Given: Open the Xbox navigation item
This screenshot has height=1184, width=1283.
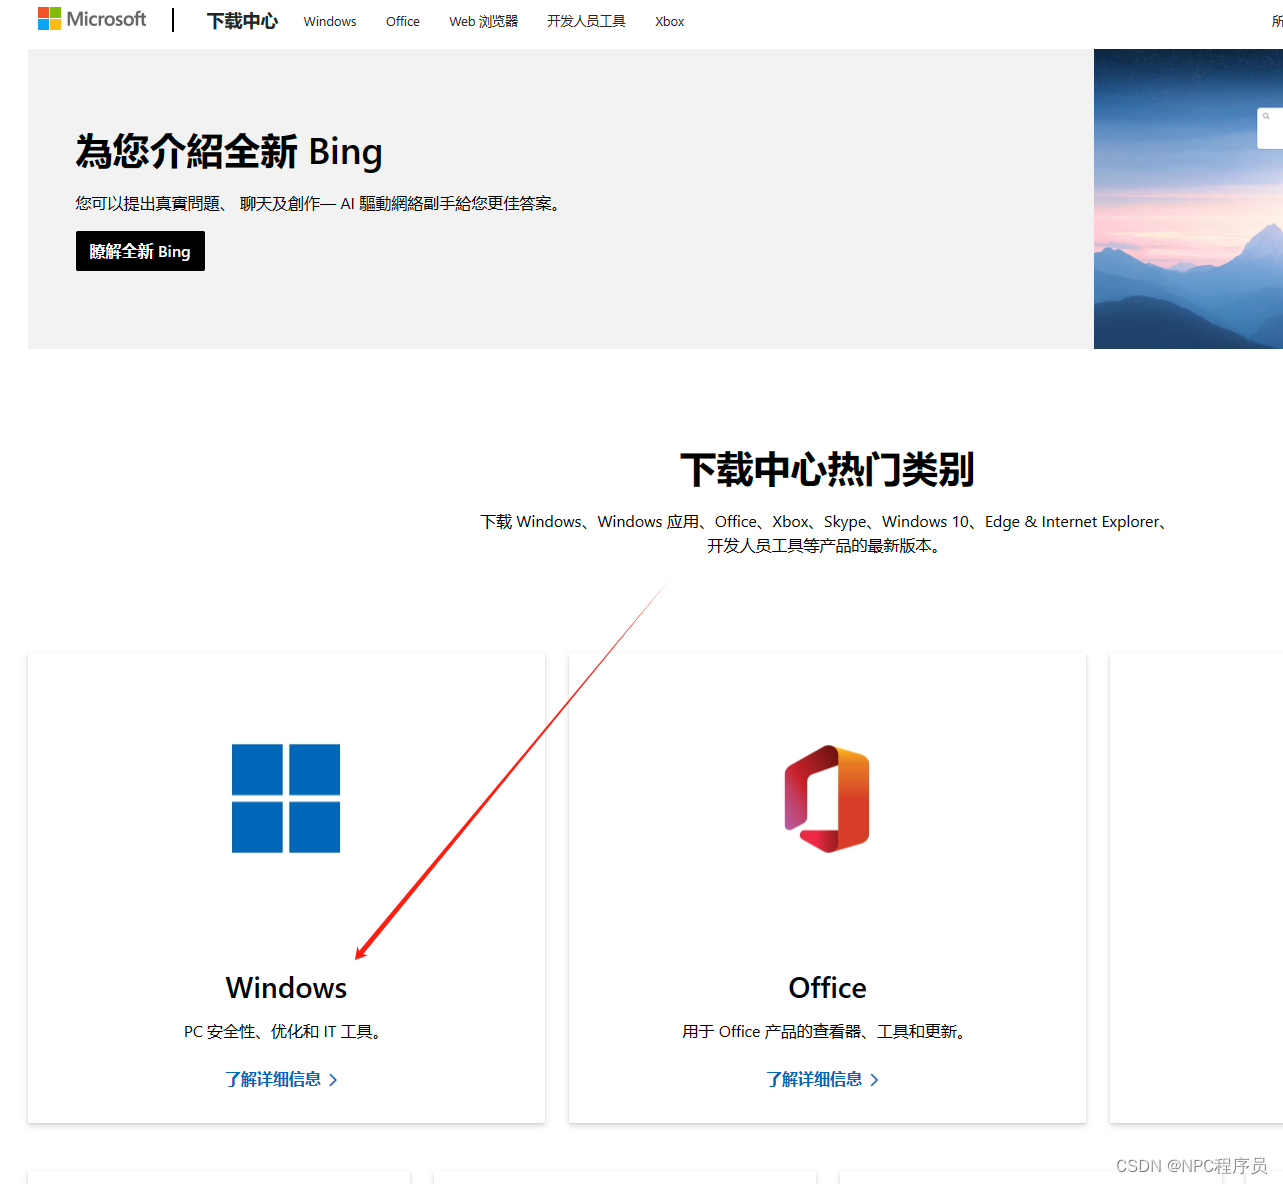Looking at the screenshot, I should click(670, 21).
